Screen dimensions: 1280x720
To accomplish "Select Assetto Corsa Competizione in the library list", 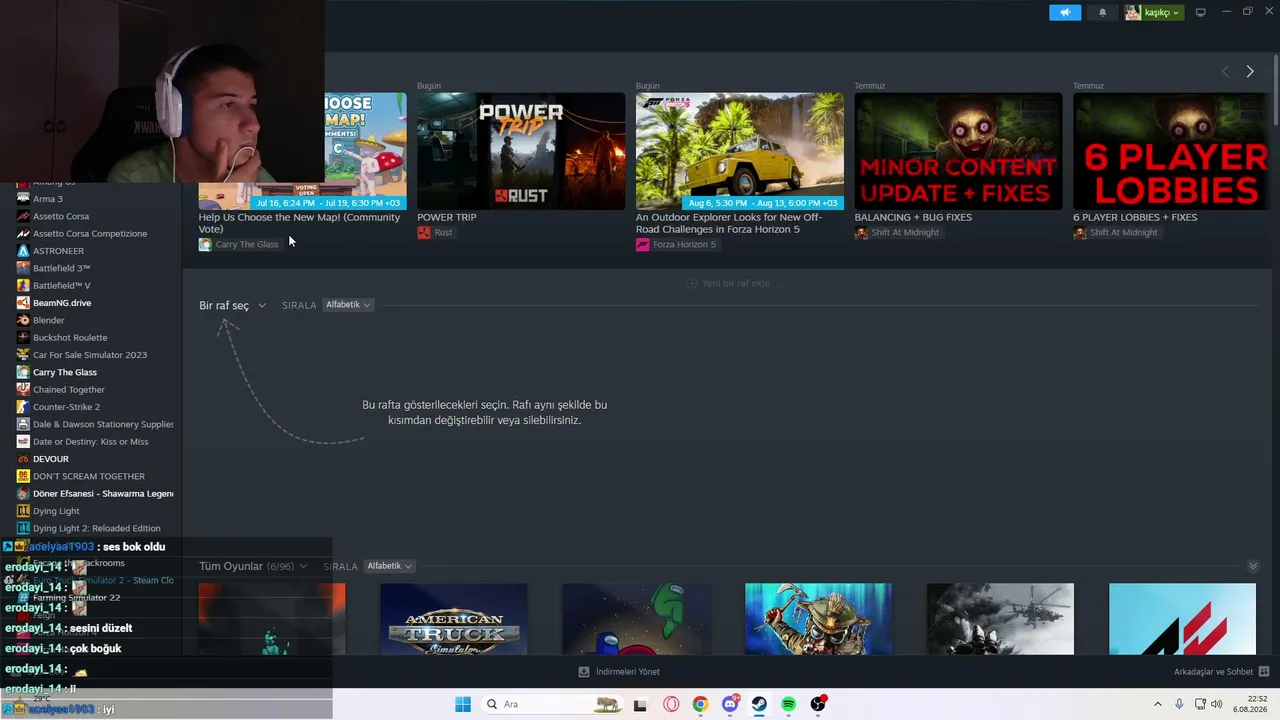I will point(90,234).
